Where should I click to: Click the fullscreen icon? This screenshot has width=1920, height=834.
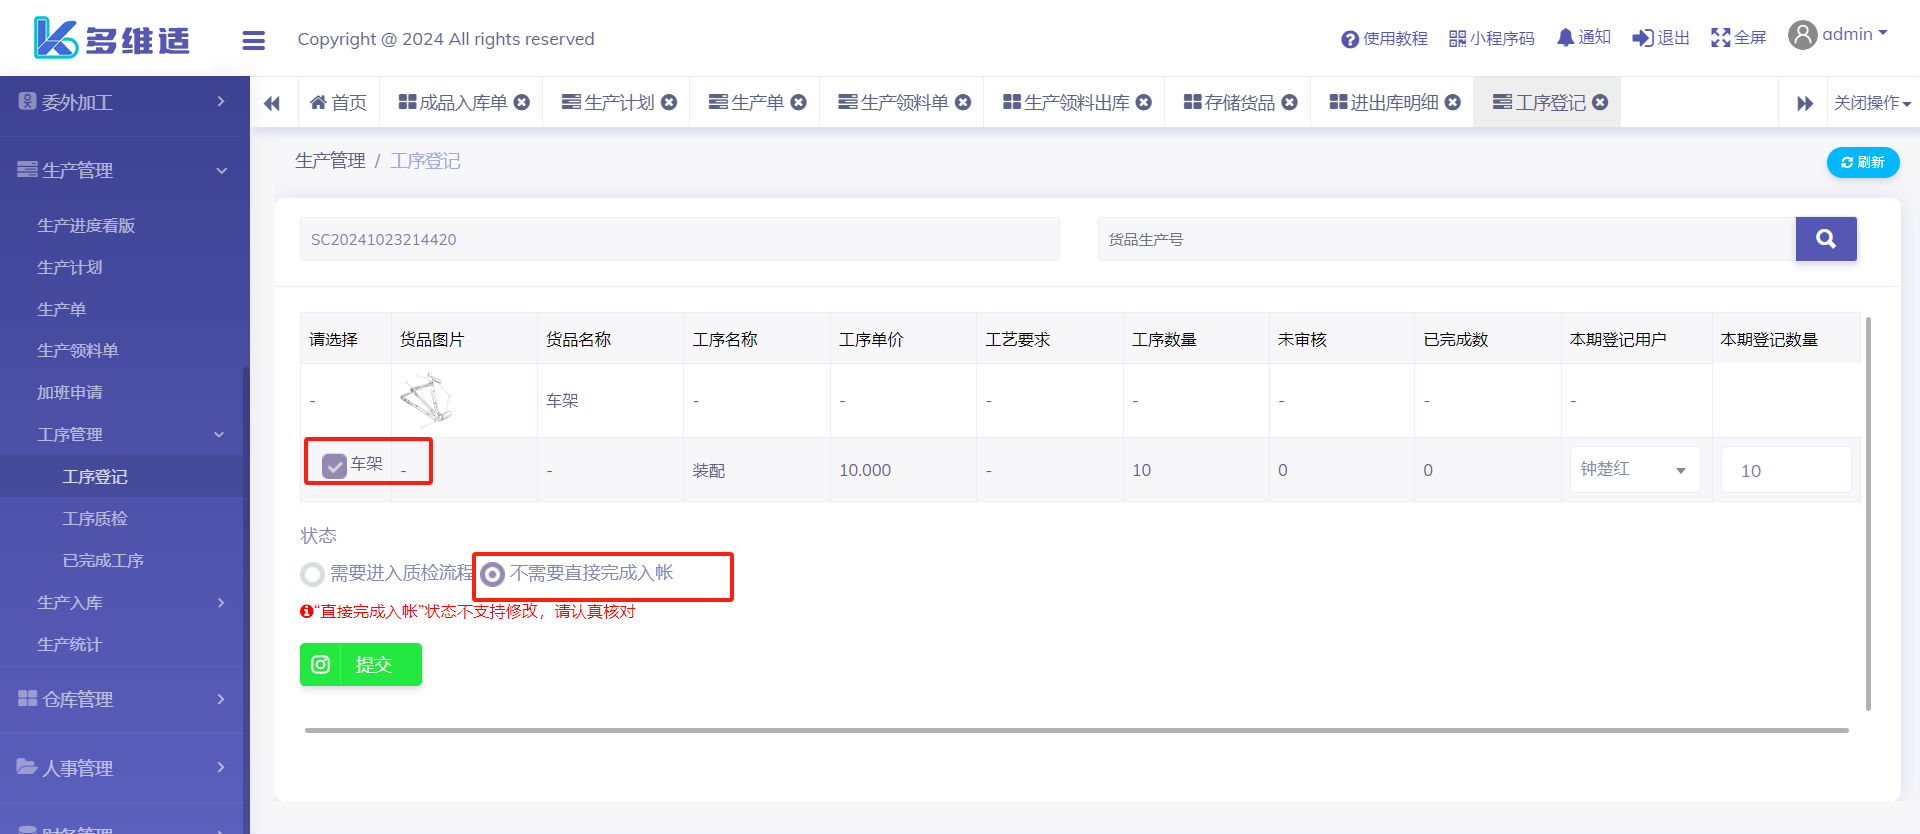coord(1720,38)
